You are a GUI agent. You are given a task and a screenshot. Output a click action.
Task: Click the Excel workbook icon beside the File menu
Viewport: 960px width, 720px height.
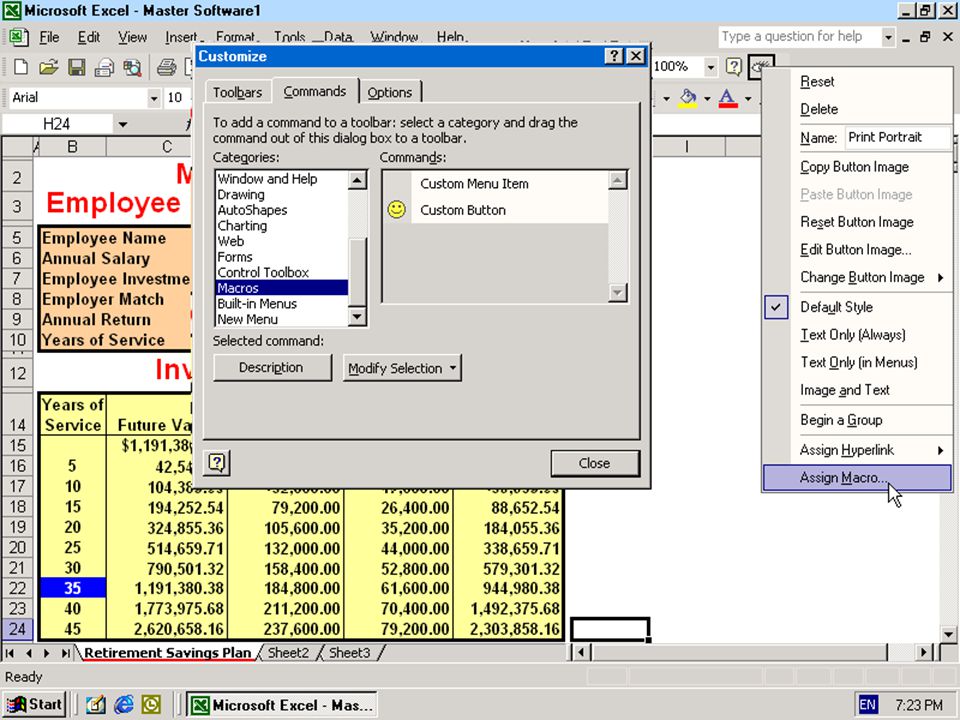[18, 37]
